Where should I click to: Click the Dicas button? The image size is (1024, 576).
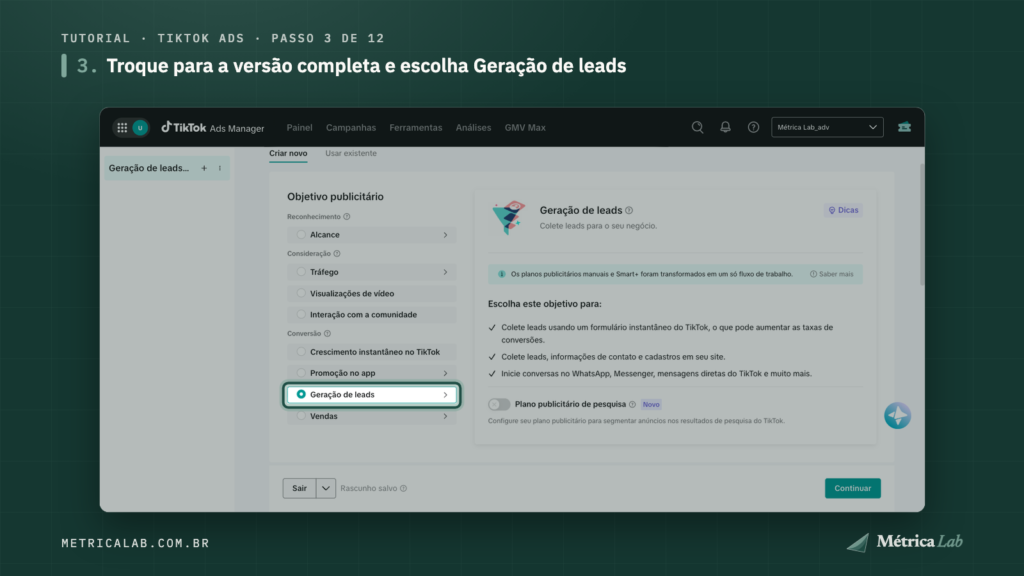(843, 210)
